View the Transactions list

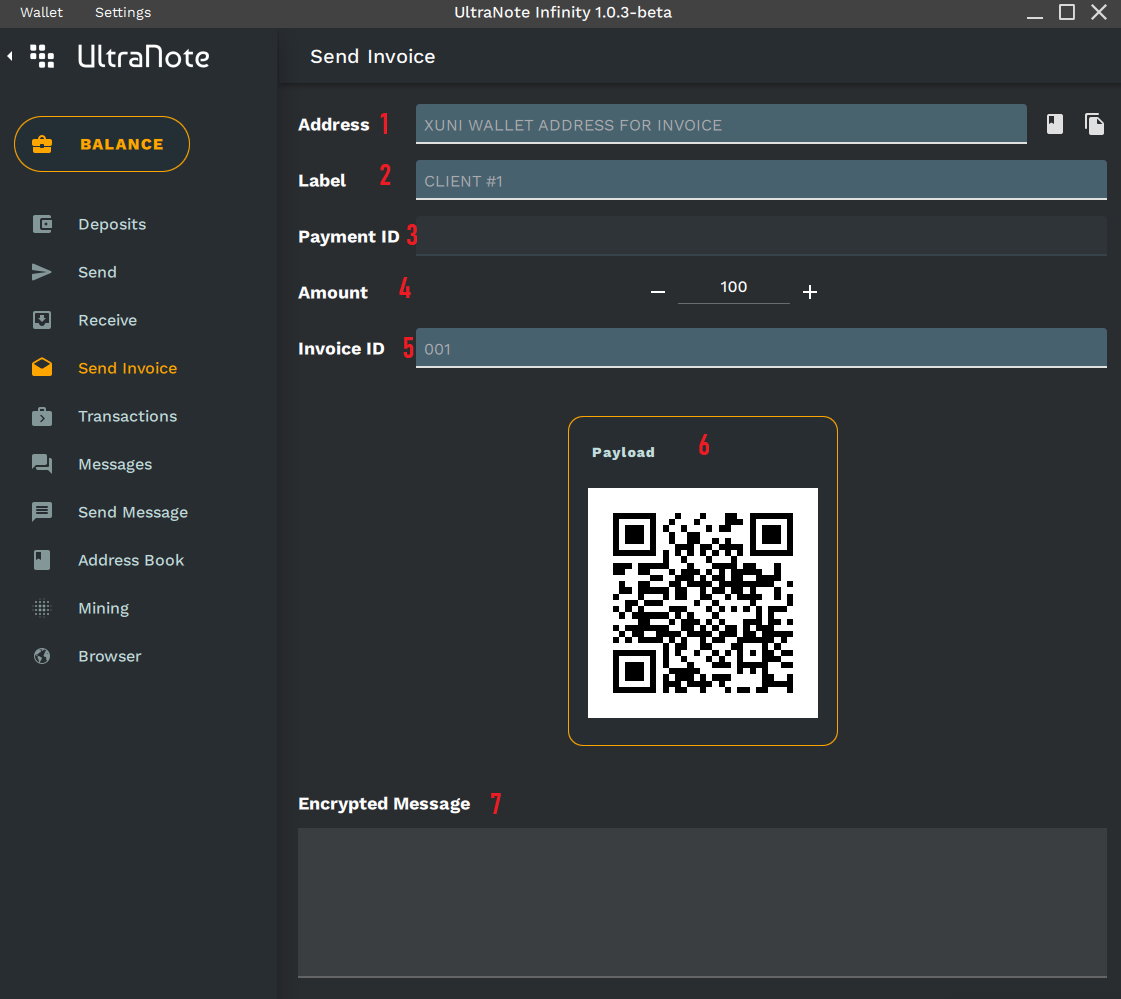point(127,416)
